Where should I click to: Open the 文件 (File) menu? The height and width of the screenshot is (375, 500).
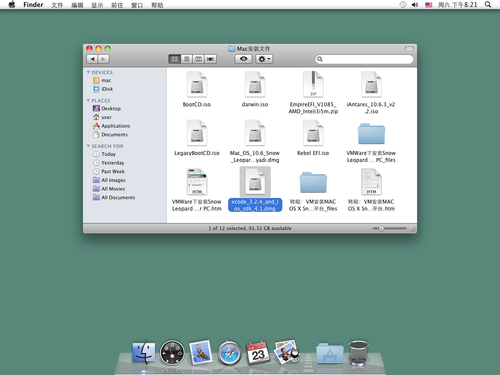[57, 5]
